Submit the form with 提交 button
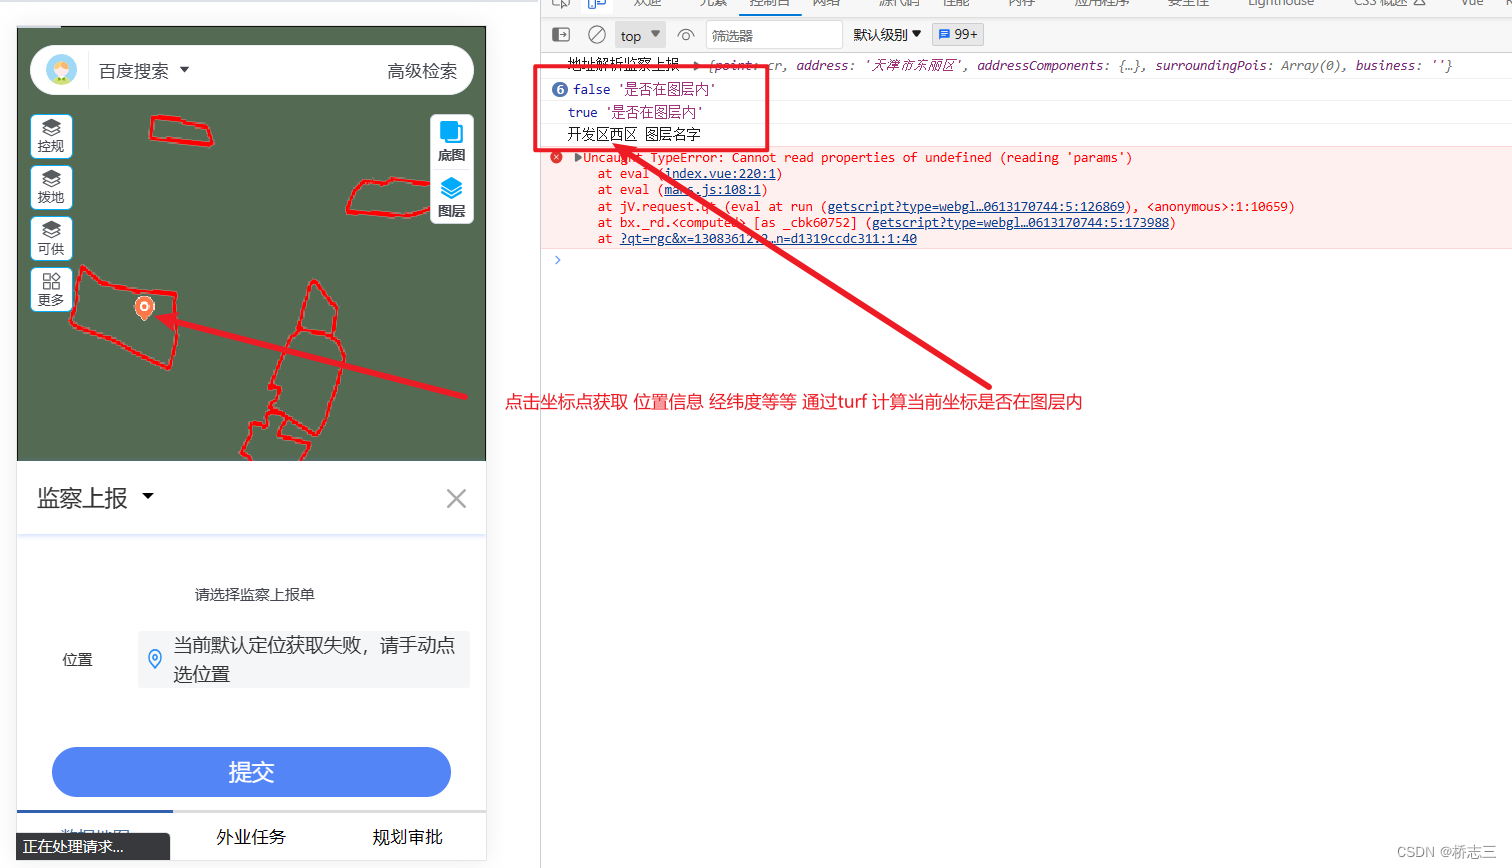1512x868 pixels. click(251, 772)
